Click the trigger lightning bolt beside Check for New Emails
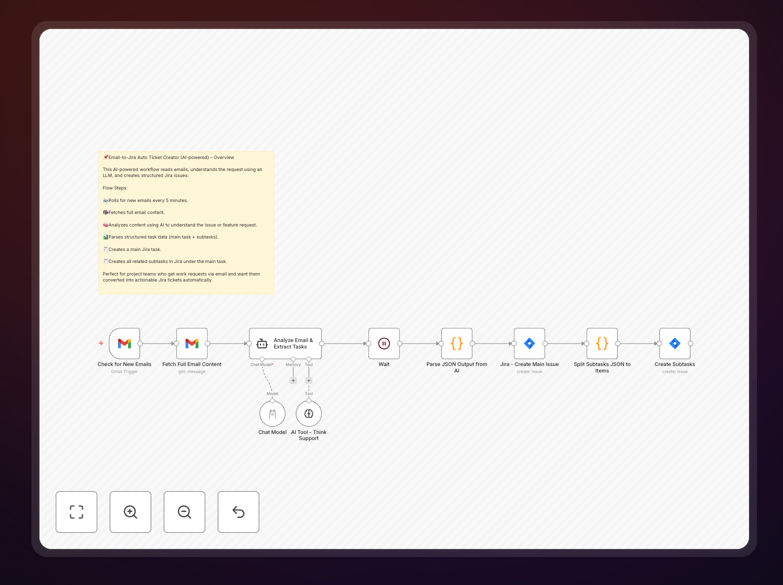The width and height of the screenshot is (783, 585). [101, 343]
